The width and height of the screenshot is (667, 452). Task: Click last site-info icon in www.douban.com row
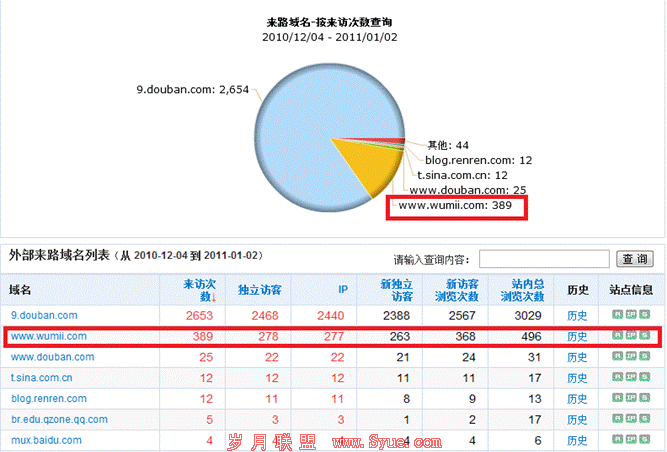(645, 356)
